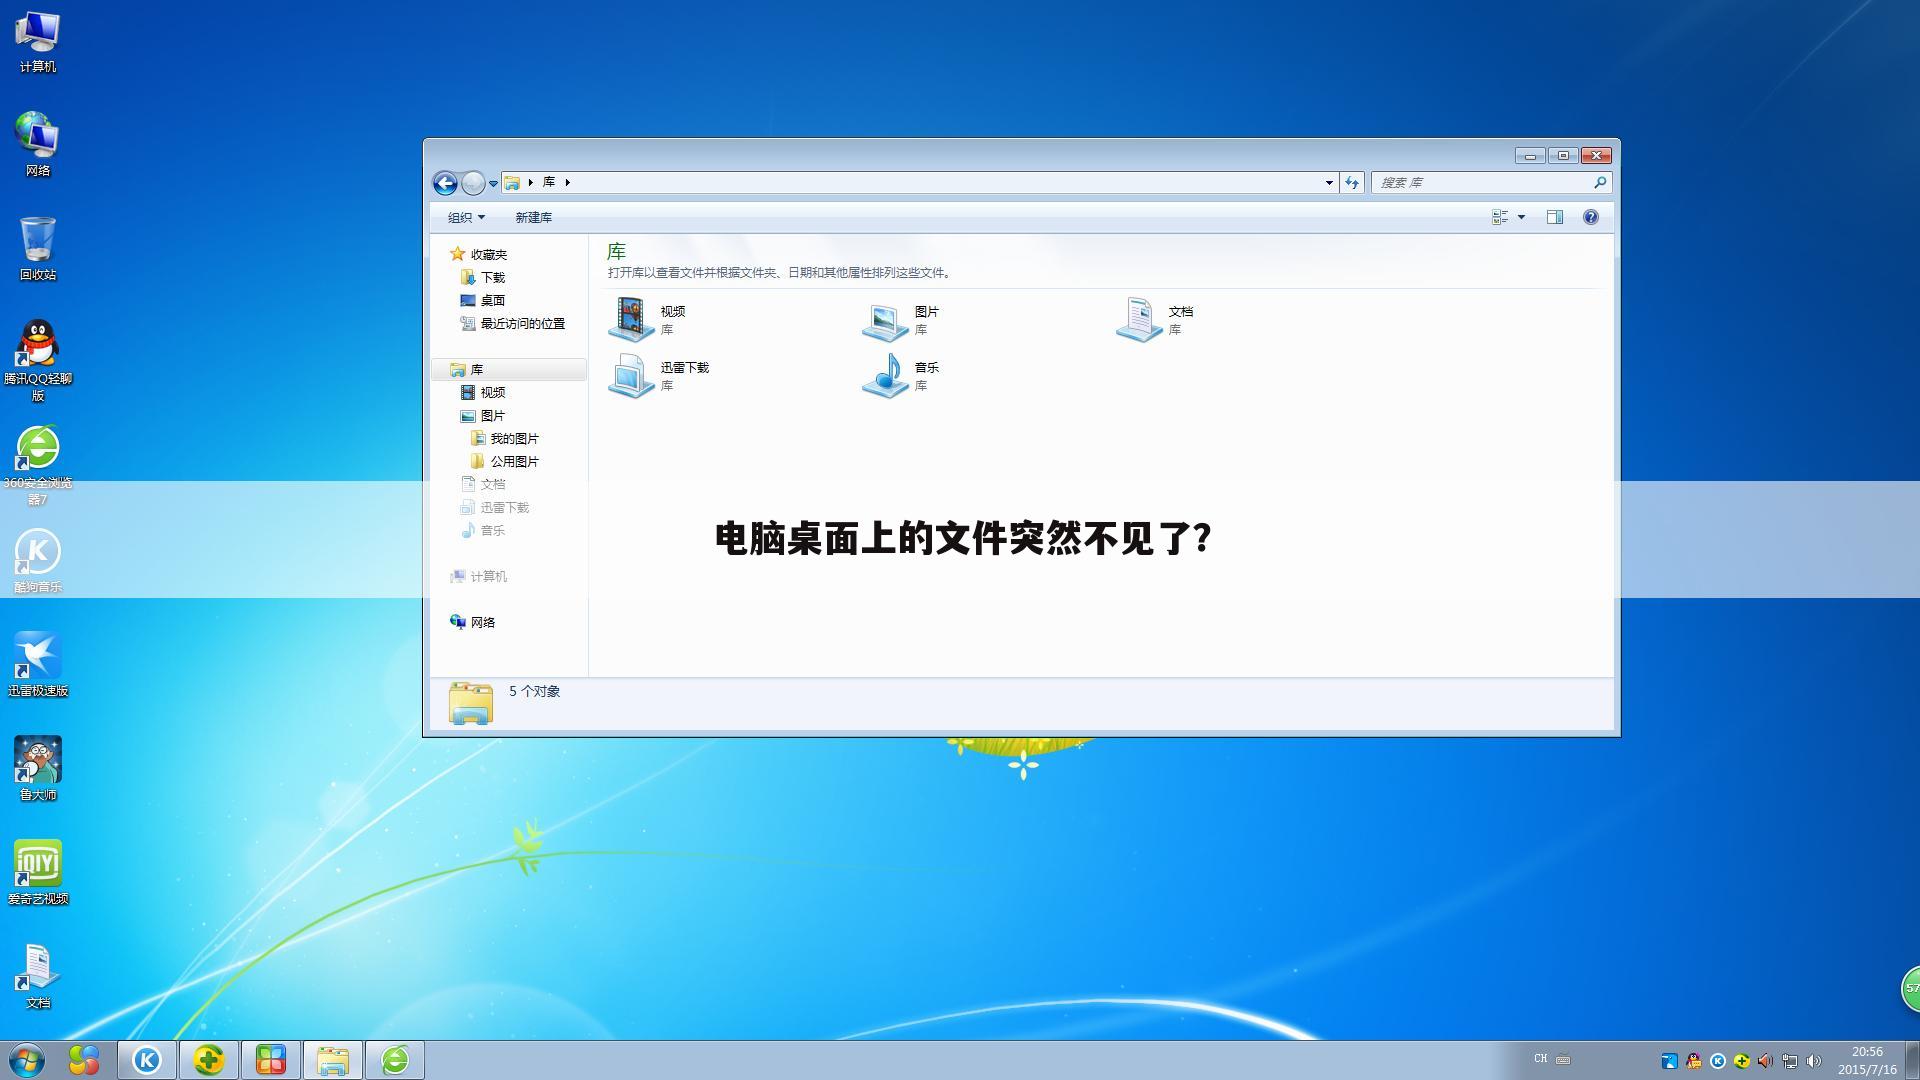This screenshot has width=1920, height=1080.
Task: Select 音乐 in navigation tree
Action: click(x=483, y=530)
